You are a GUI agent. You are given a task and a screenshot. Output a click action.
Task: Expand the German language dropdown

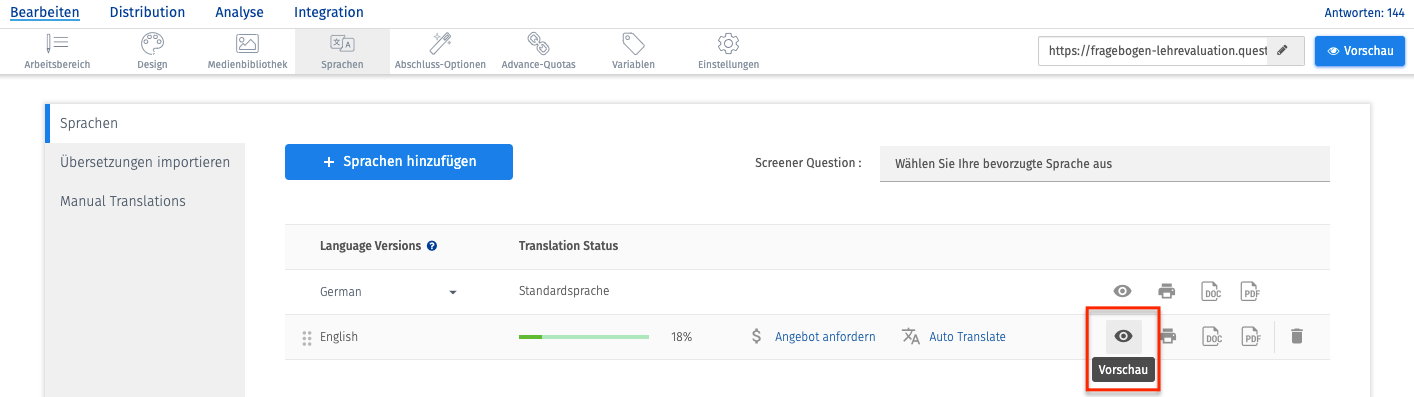(x=452, y=292)
